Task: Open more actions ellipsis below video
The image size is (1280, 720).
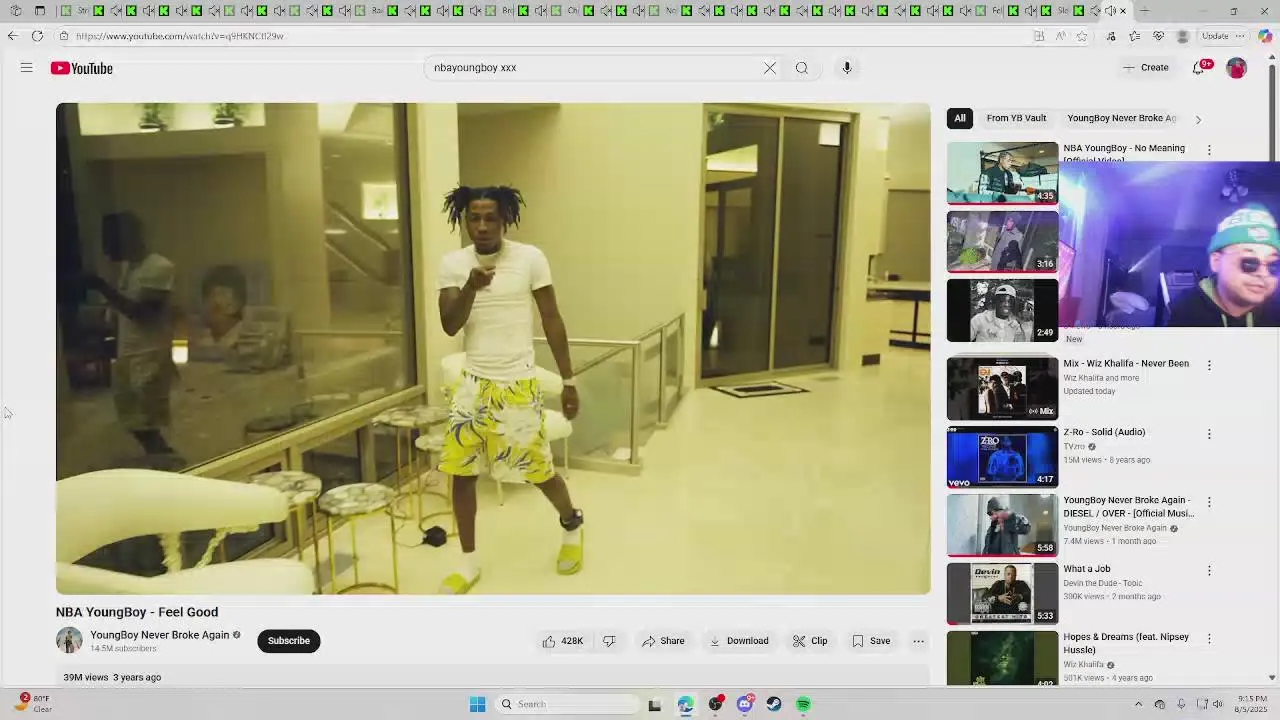Action: tap(918, 641)
